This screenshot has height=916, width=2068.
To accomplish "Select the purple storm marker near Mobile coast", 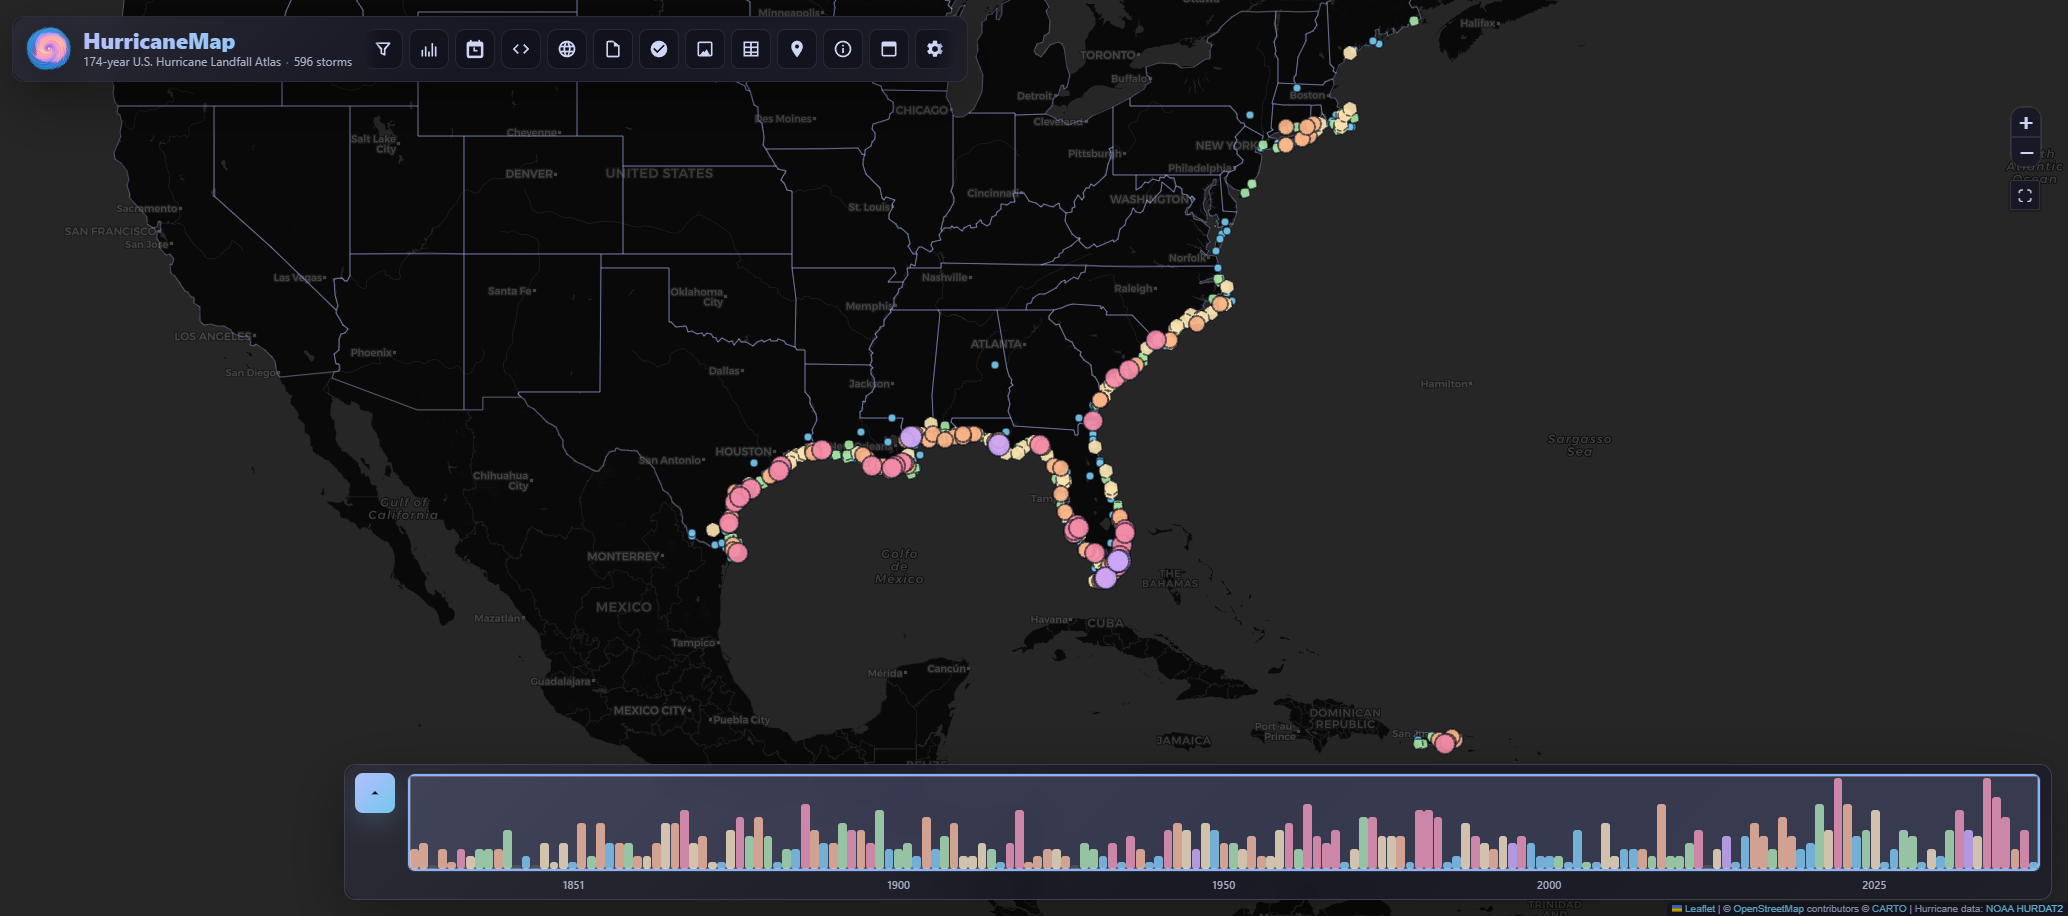I will 910,437.
